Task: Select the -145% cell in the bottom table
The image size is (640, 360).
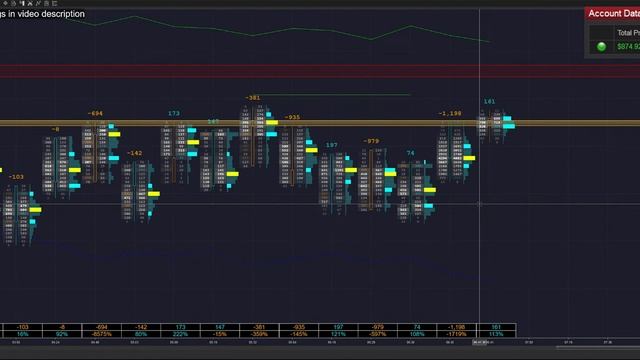Action: [x=299, y=334]
